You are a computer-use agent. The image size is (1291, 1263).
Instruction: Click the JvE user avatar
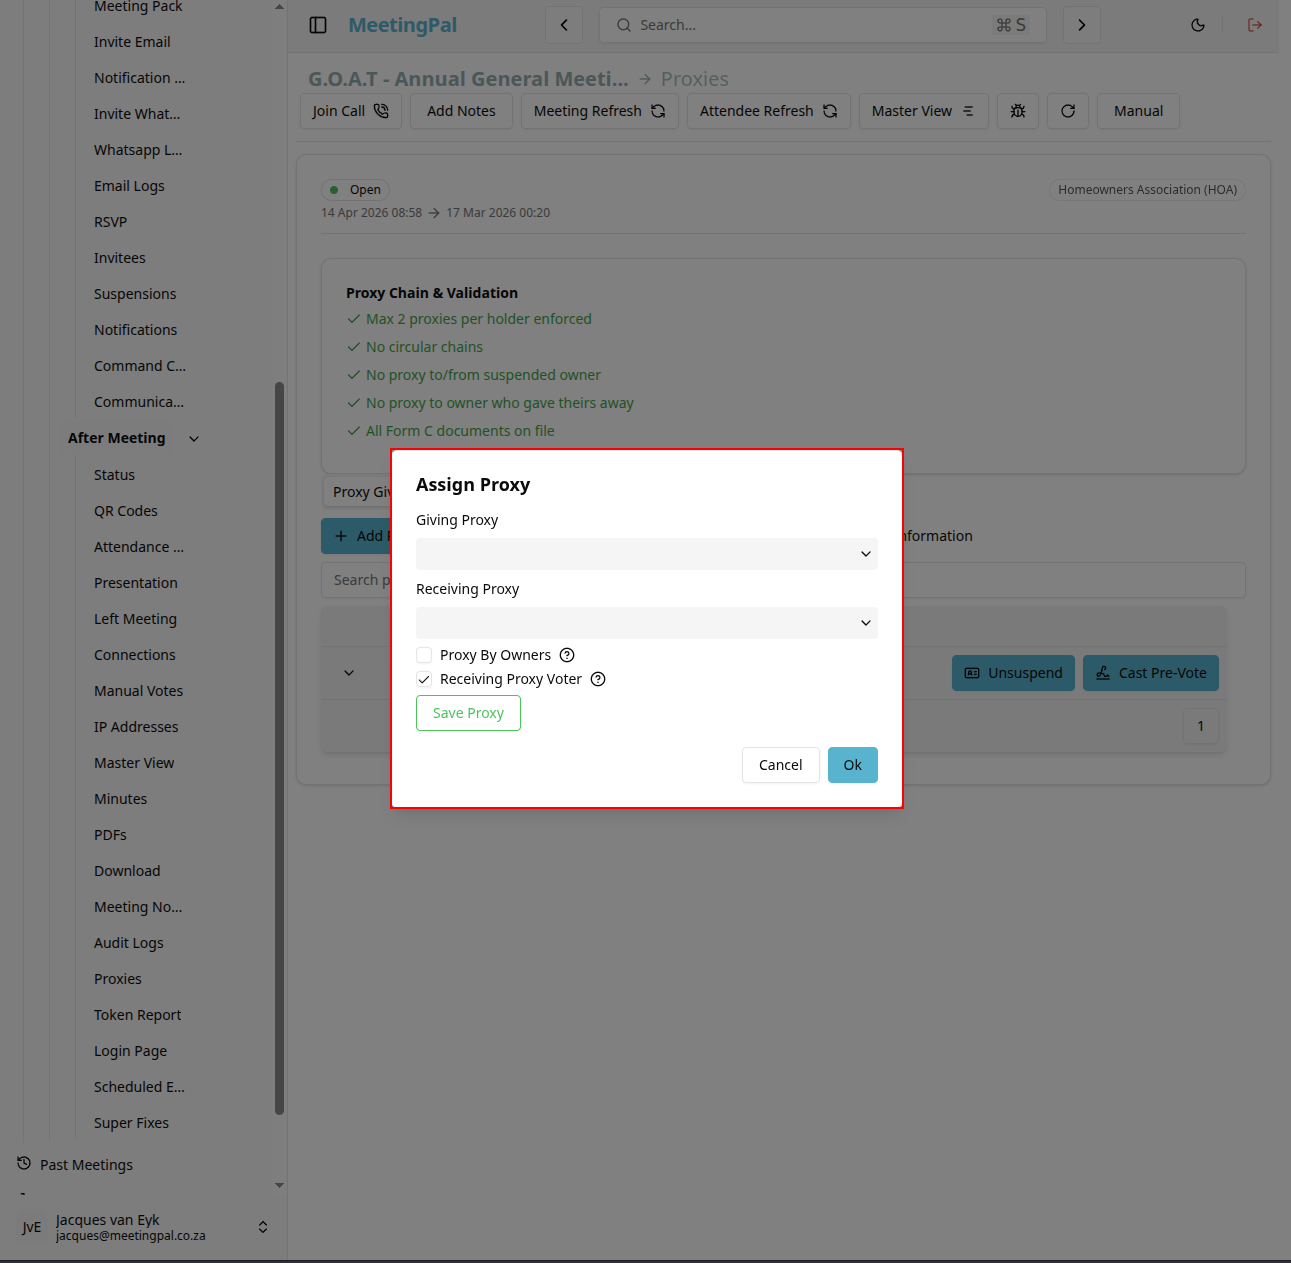click(32, 1227)
